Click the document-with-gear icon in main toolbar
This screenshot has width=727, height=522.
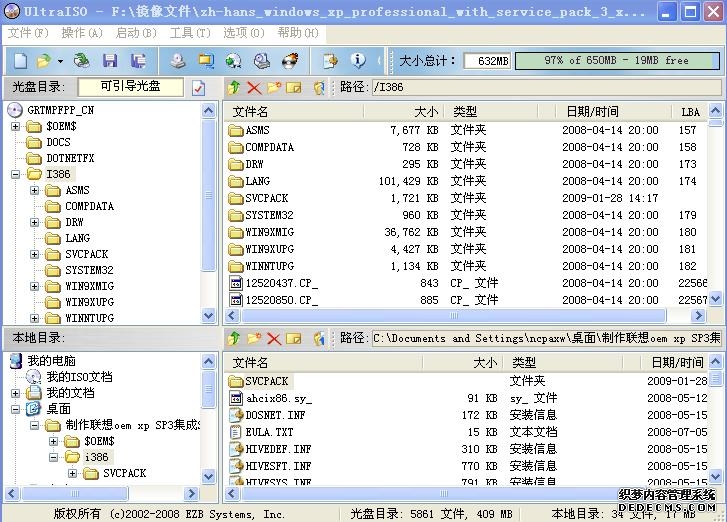[x=330, y=61]
